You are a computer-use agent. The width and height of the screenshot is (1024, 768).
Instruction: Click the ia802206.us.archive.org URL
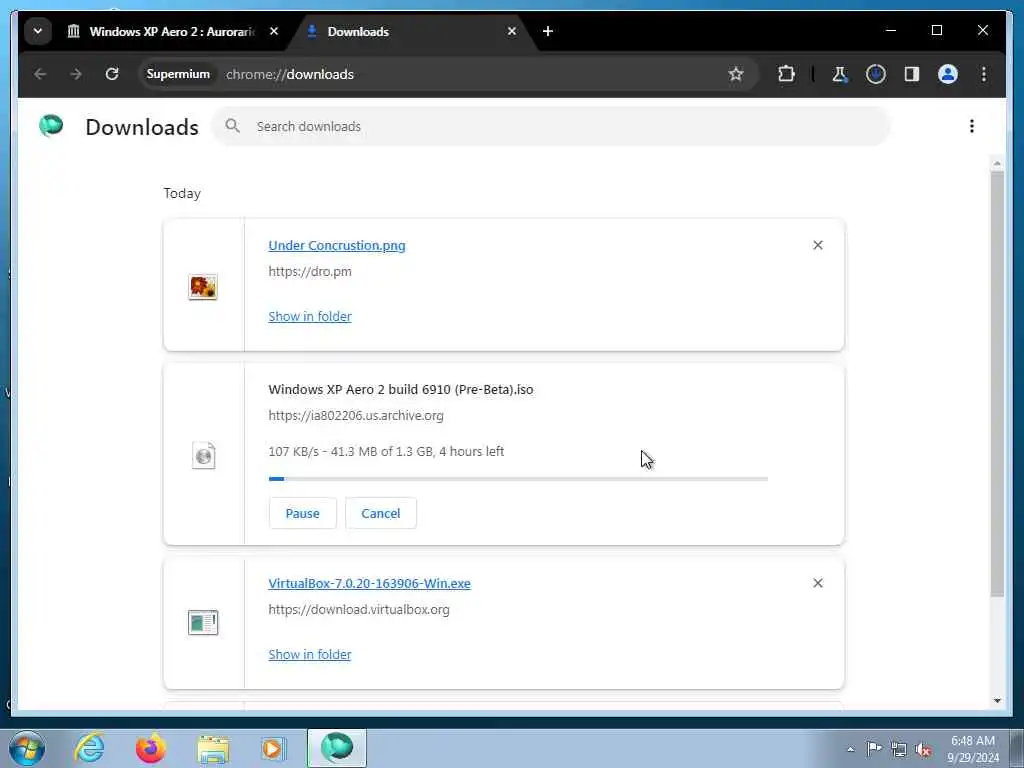pos(356,415)
